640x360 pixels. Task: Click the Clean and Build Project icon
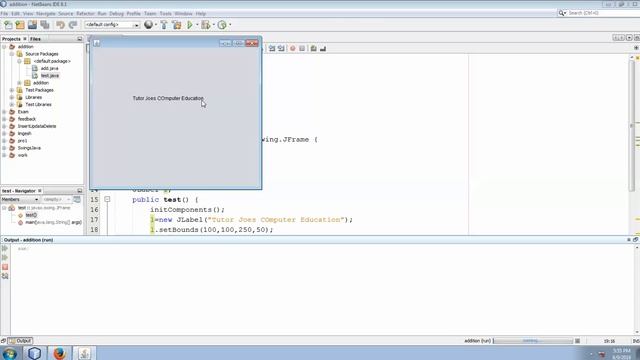tap(177, 25)
